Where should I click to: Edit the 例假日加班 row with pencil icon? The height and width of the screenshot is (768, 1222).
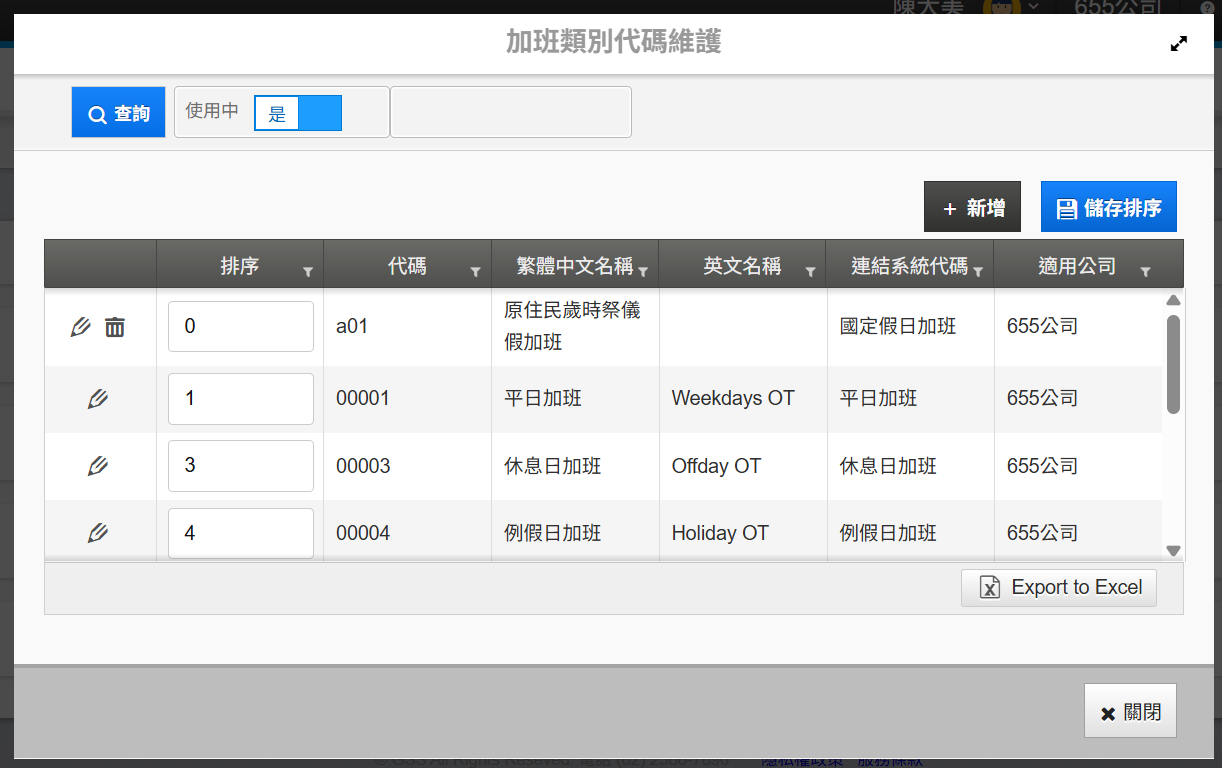[98, 533]
